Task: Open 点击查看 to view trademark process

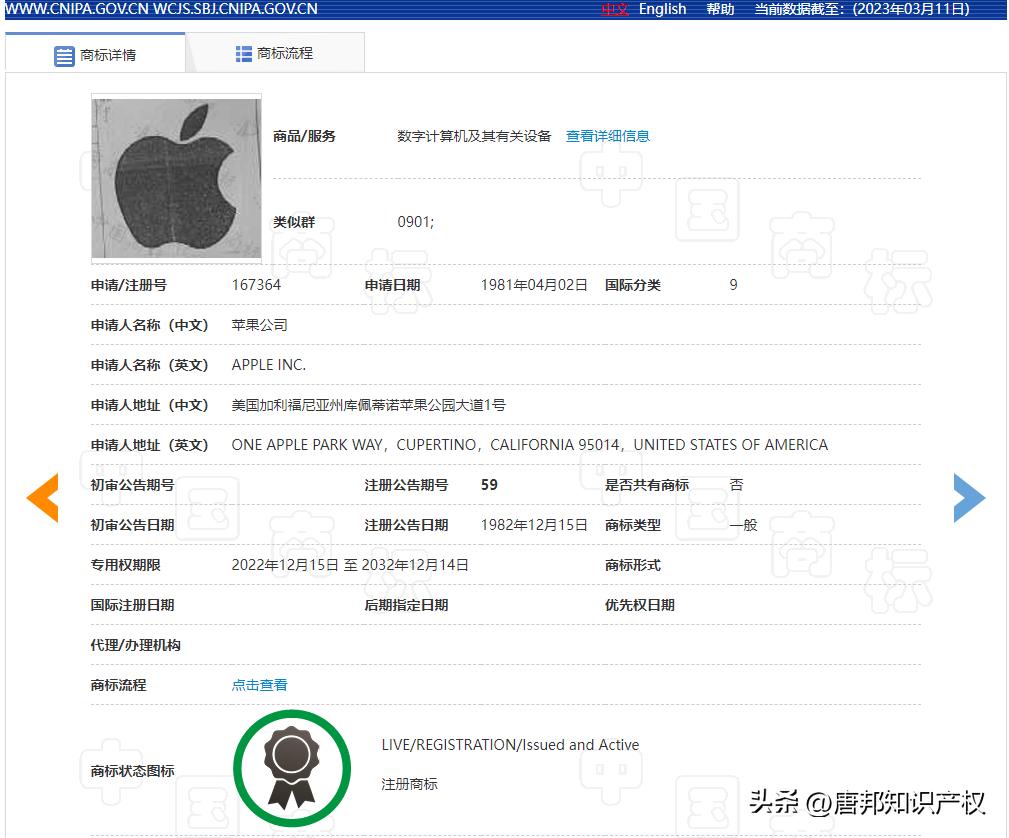Action: point(258,685)
